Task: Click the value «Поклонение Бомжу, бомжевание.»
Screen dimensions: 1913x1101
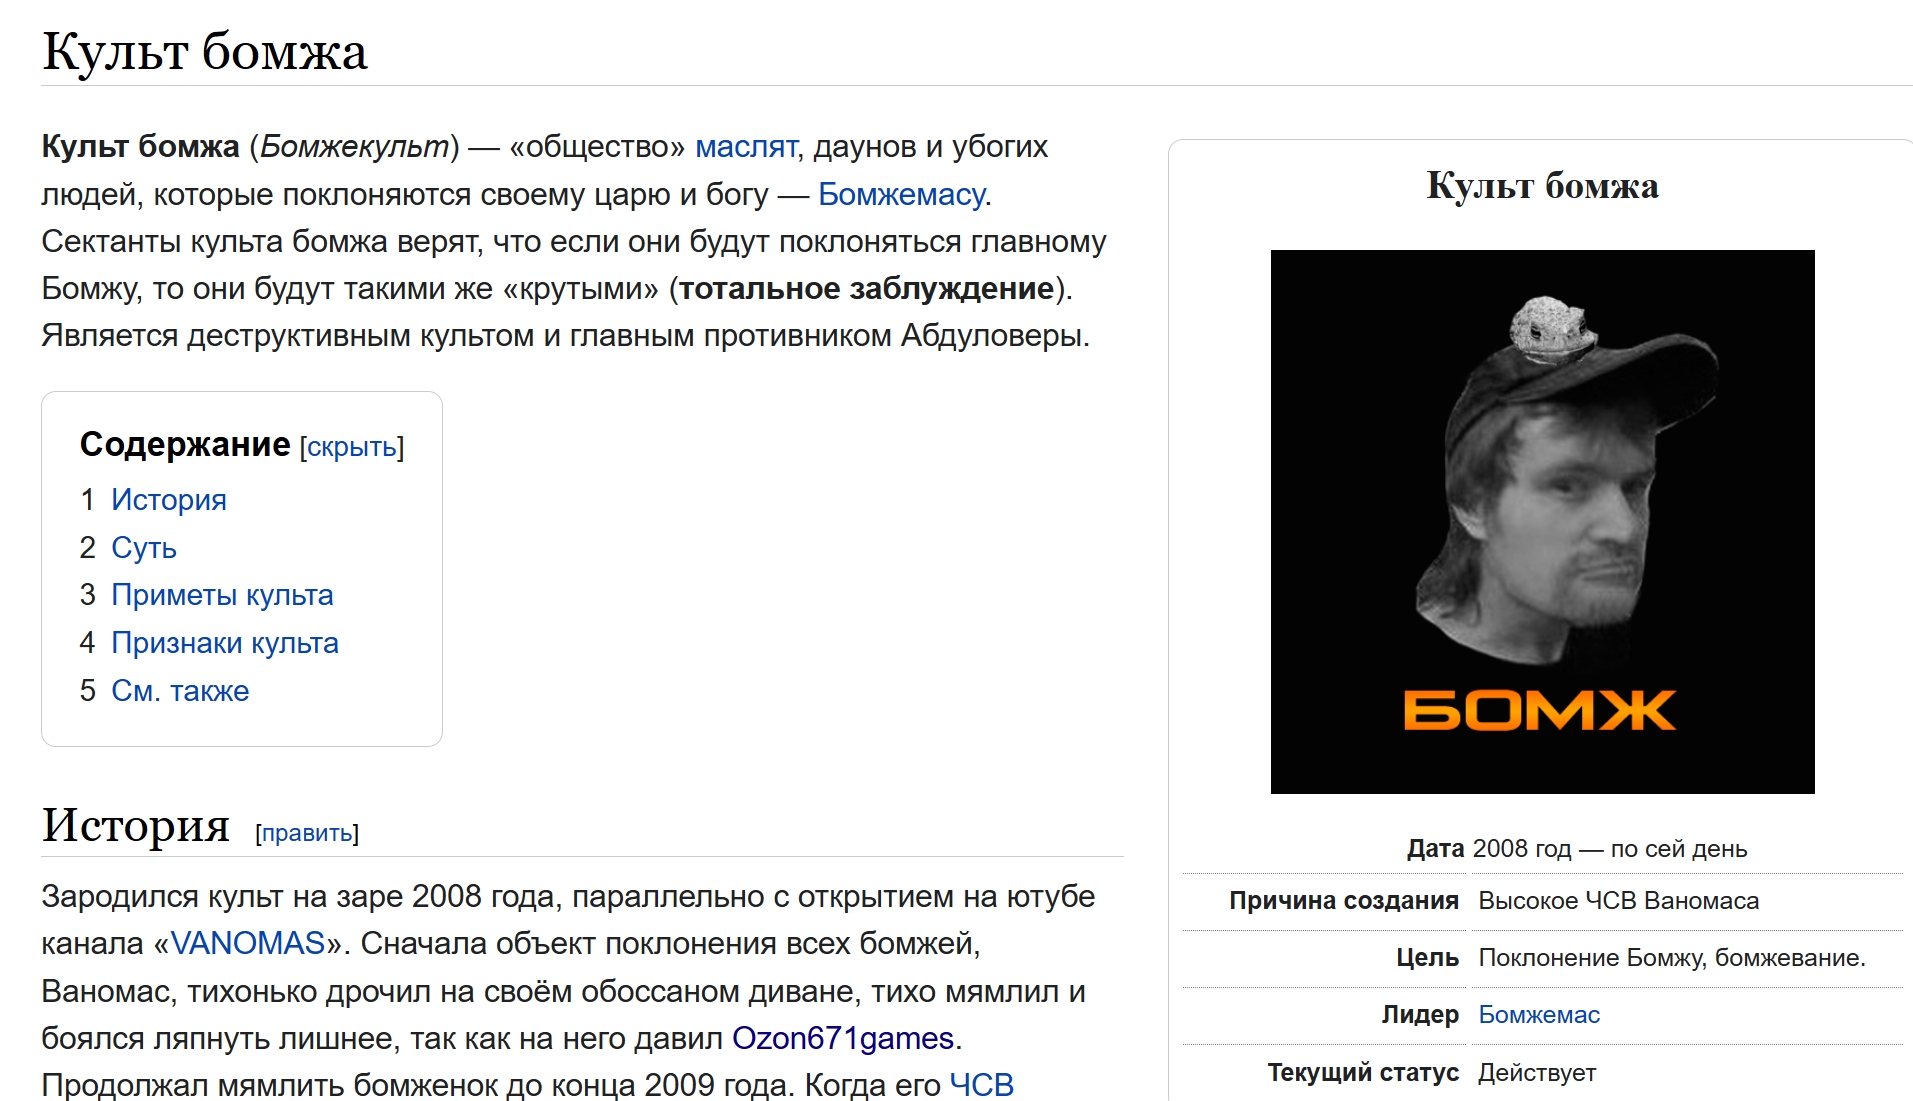Action: [x=1672, y=958]
